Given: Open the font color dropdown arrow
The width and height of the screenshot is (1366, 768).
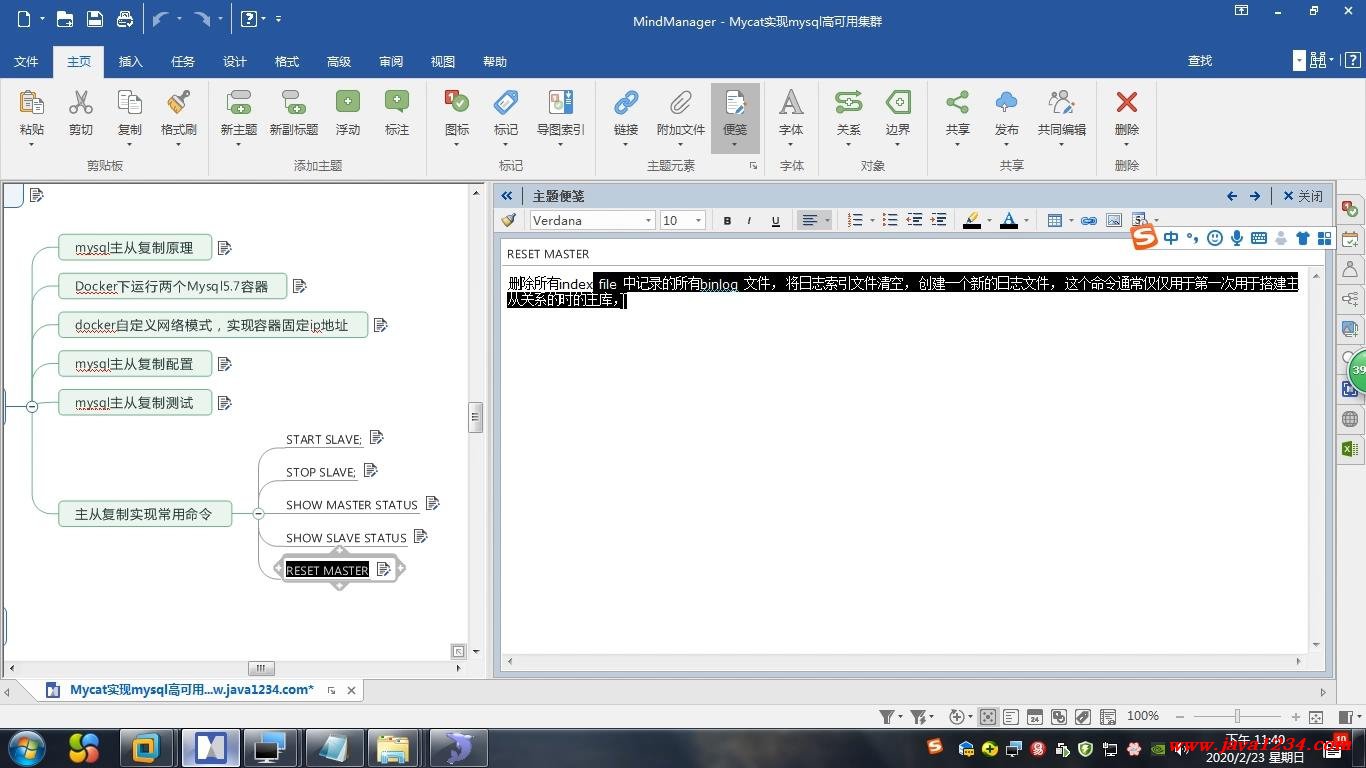Looking at the screenshot, I should click(x=1026, y=221).
